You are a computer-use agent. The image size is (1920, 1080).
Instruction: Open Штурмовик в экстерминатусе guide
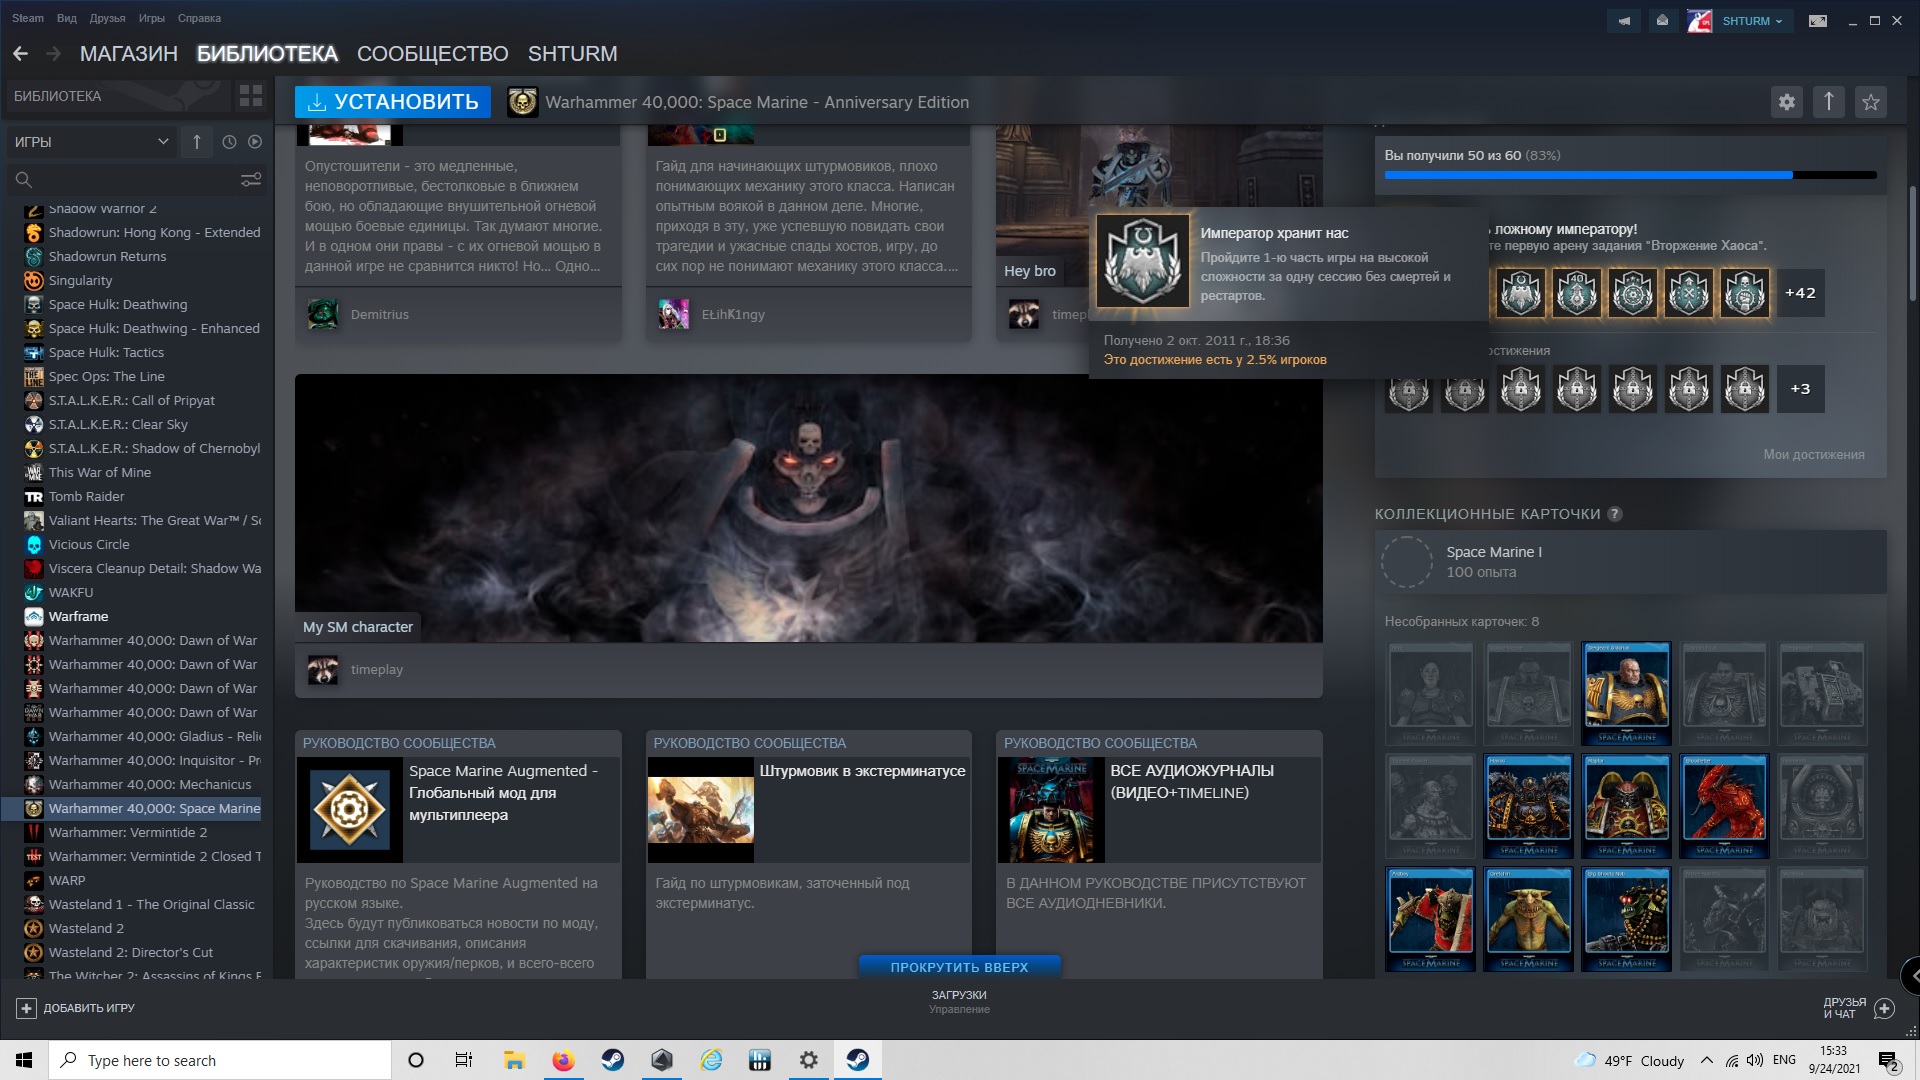coord(809,808)
